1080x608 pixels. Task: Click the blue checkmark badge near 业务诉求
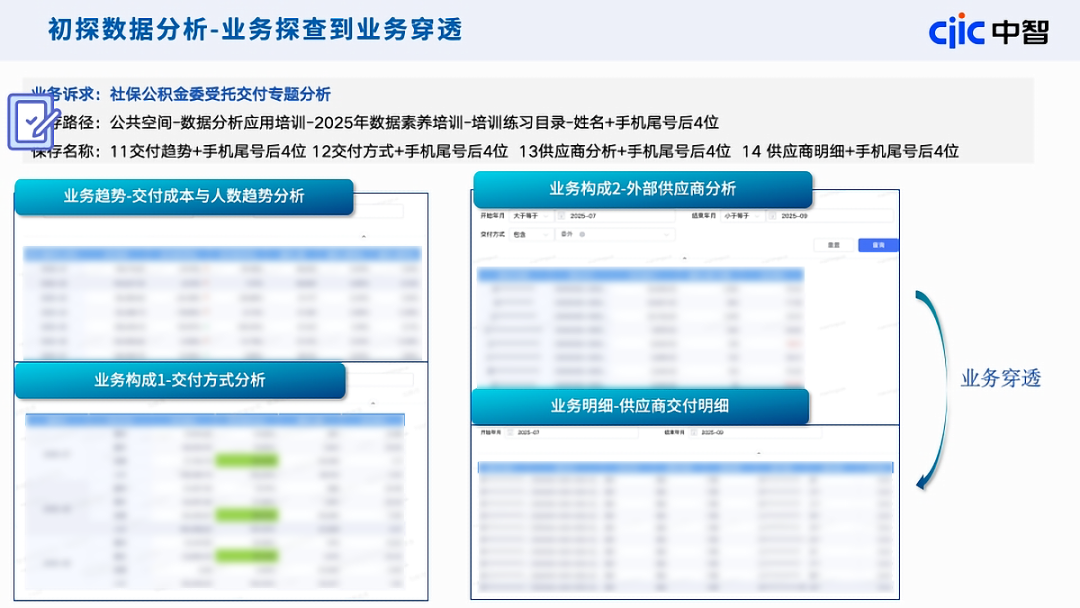(32, 120)
